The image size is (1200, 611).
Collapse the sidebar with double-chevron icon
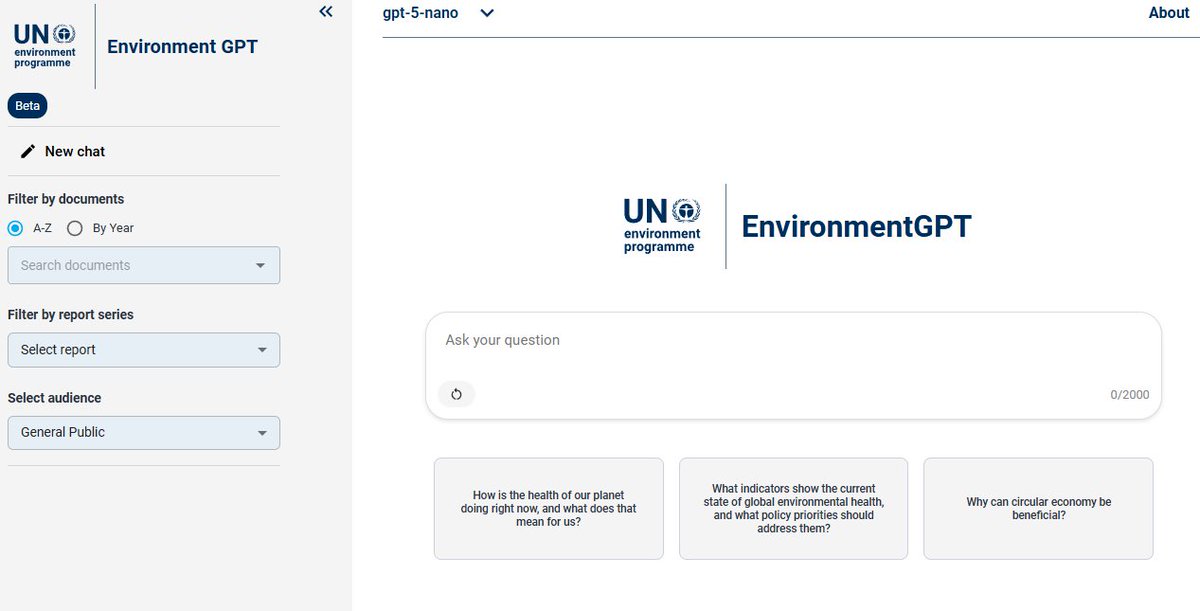coord(325,12)
